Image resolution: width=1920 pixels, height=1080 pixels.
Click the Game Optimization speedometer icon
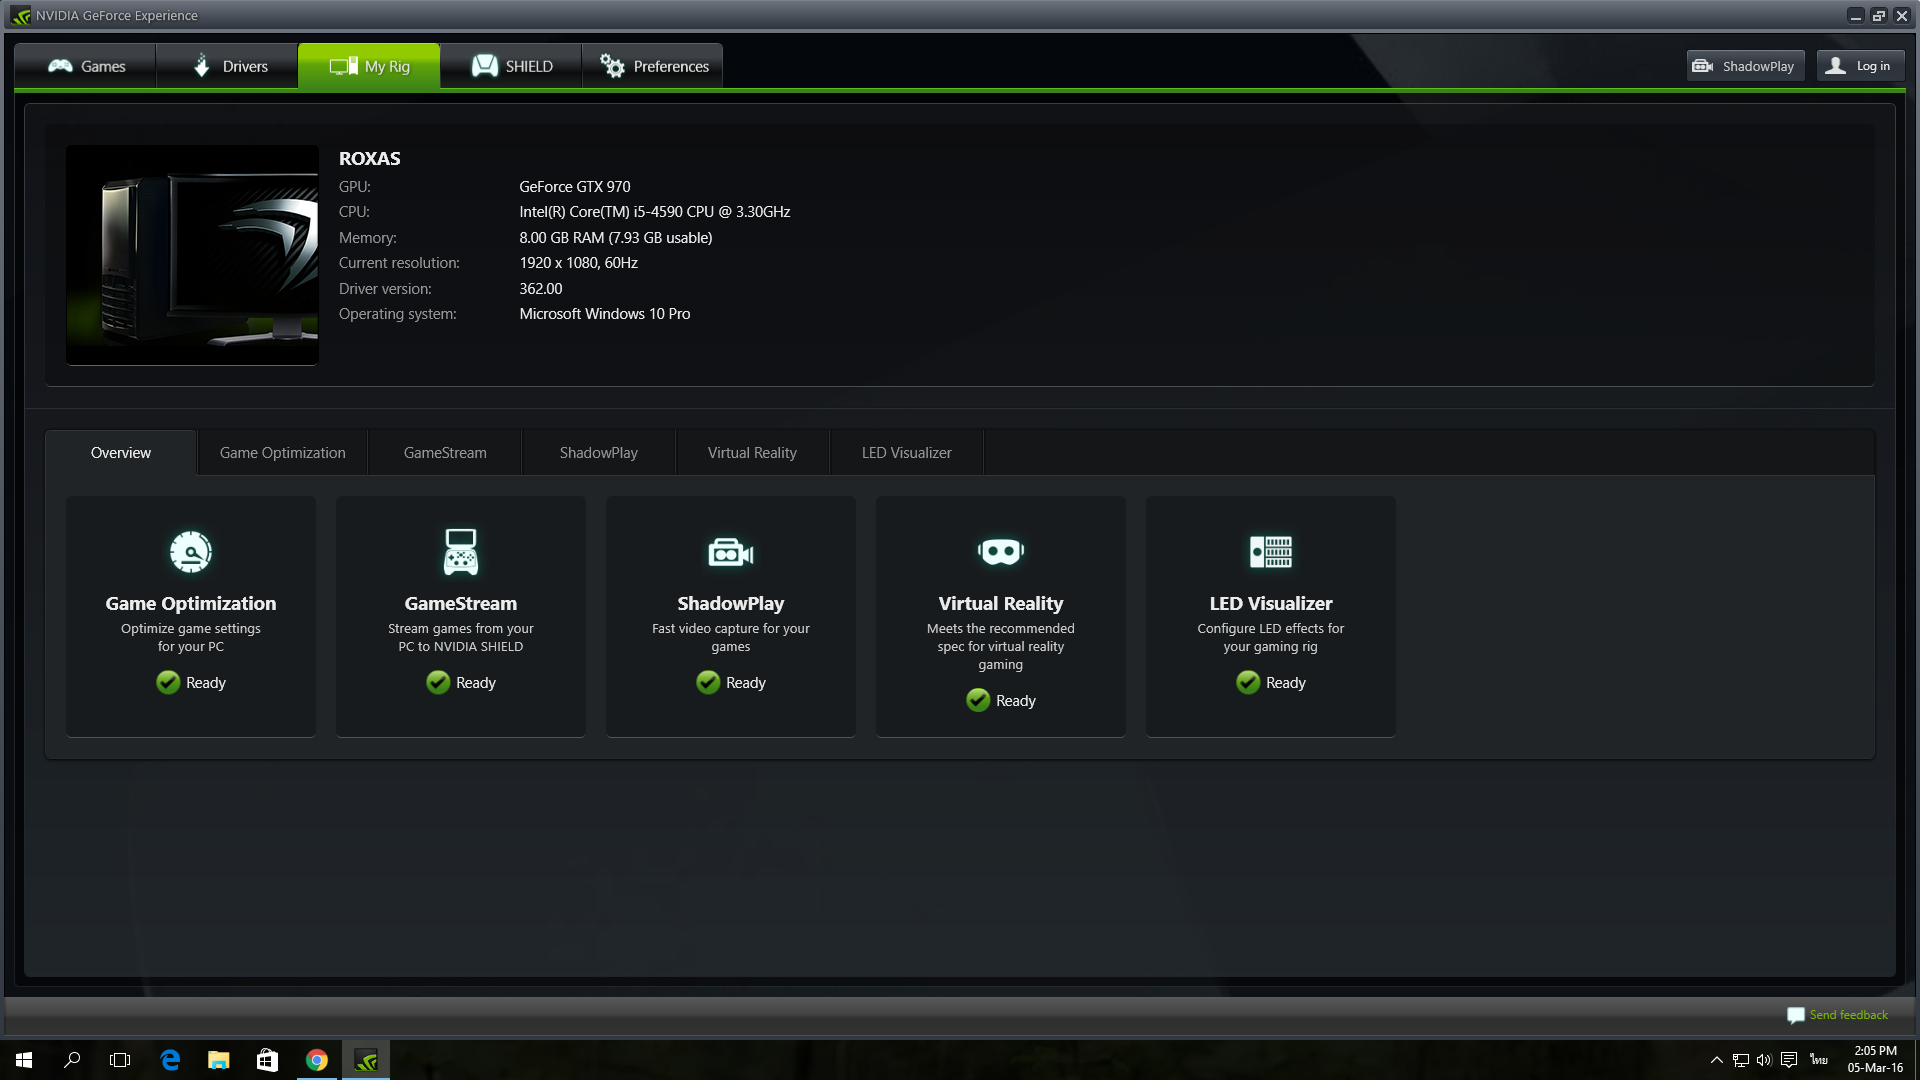[x=190, y=552]
